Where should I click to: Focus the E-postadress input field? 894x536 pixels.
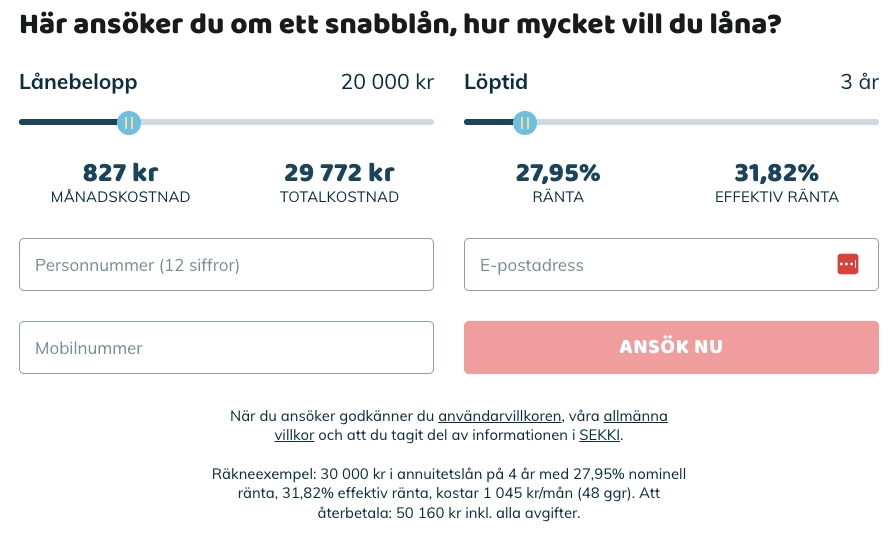(645, 265)
